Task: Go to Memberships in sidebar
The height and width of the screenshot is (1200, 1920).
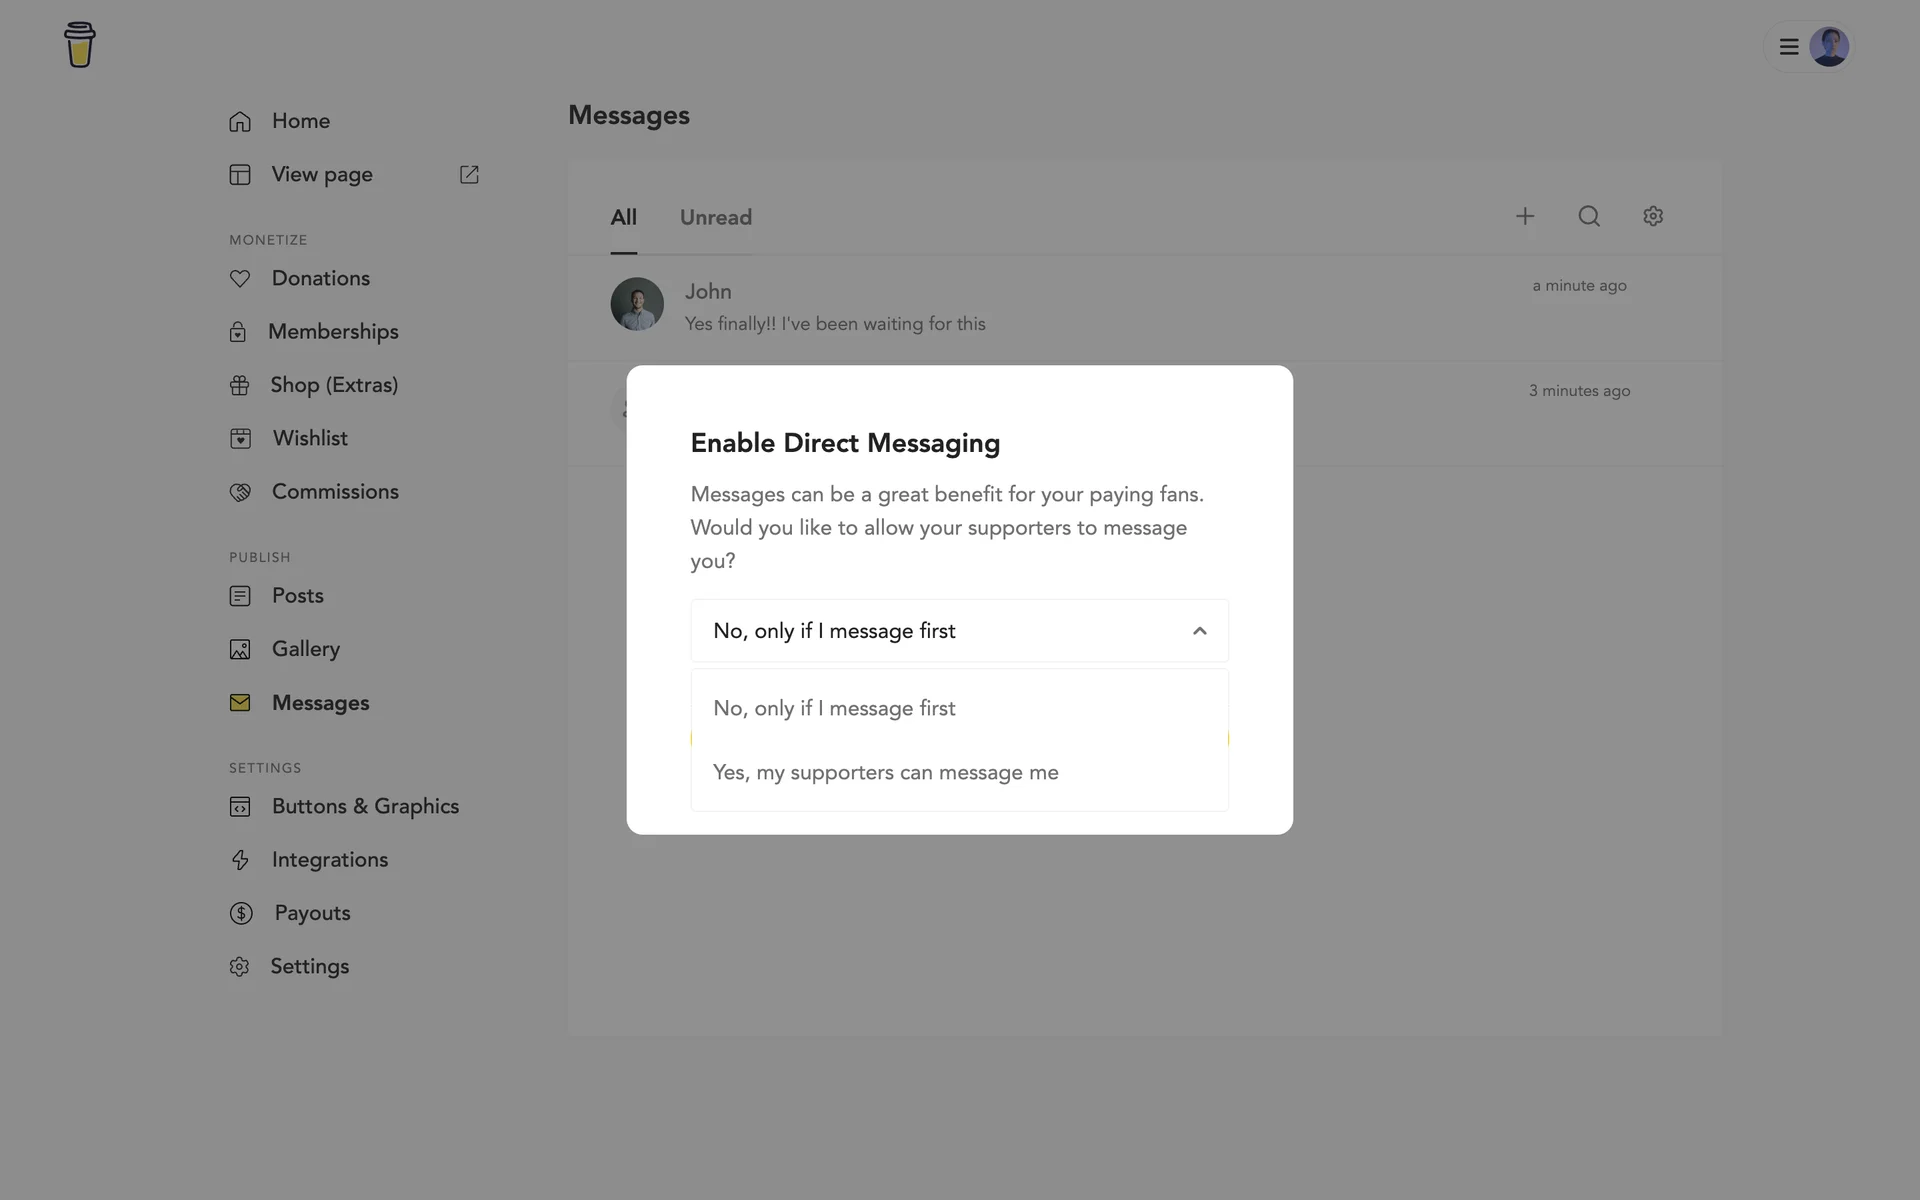Action: pyautogui.click(x=333, y=332)
